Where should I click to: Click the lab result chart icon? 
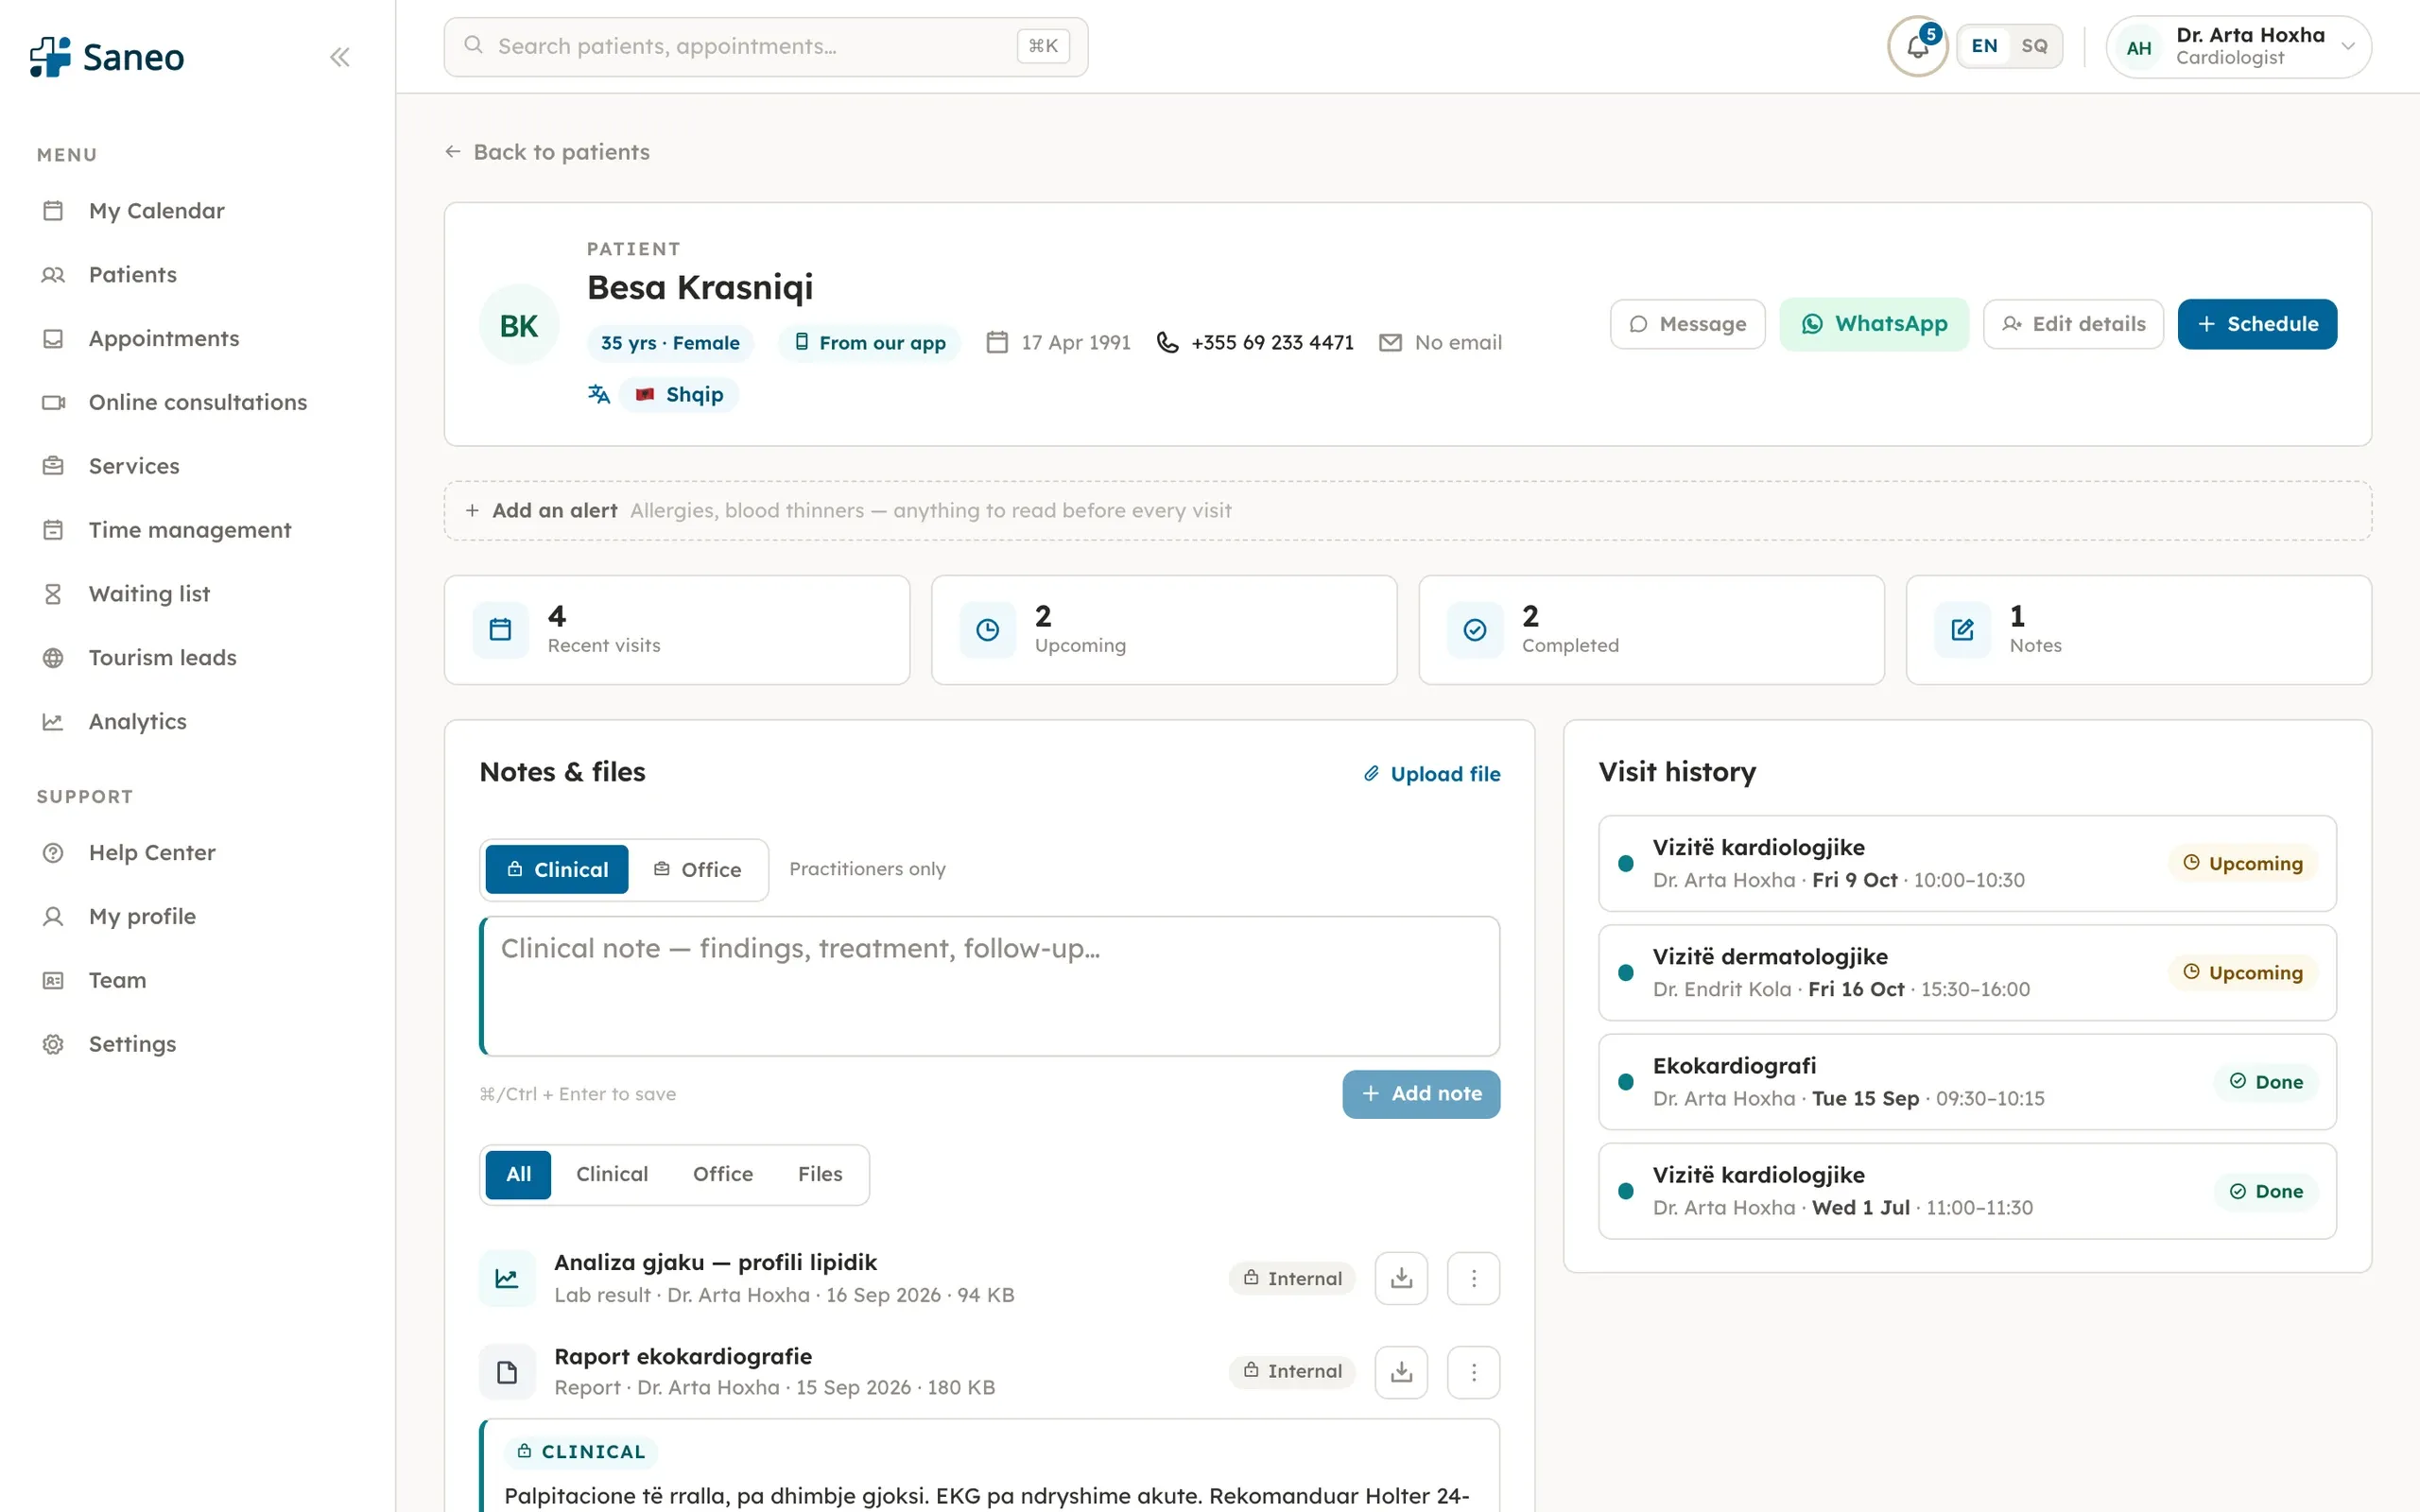(x=507, y=1278)
